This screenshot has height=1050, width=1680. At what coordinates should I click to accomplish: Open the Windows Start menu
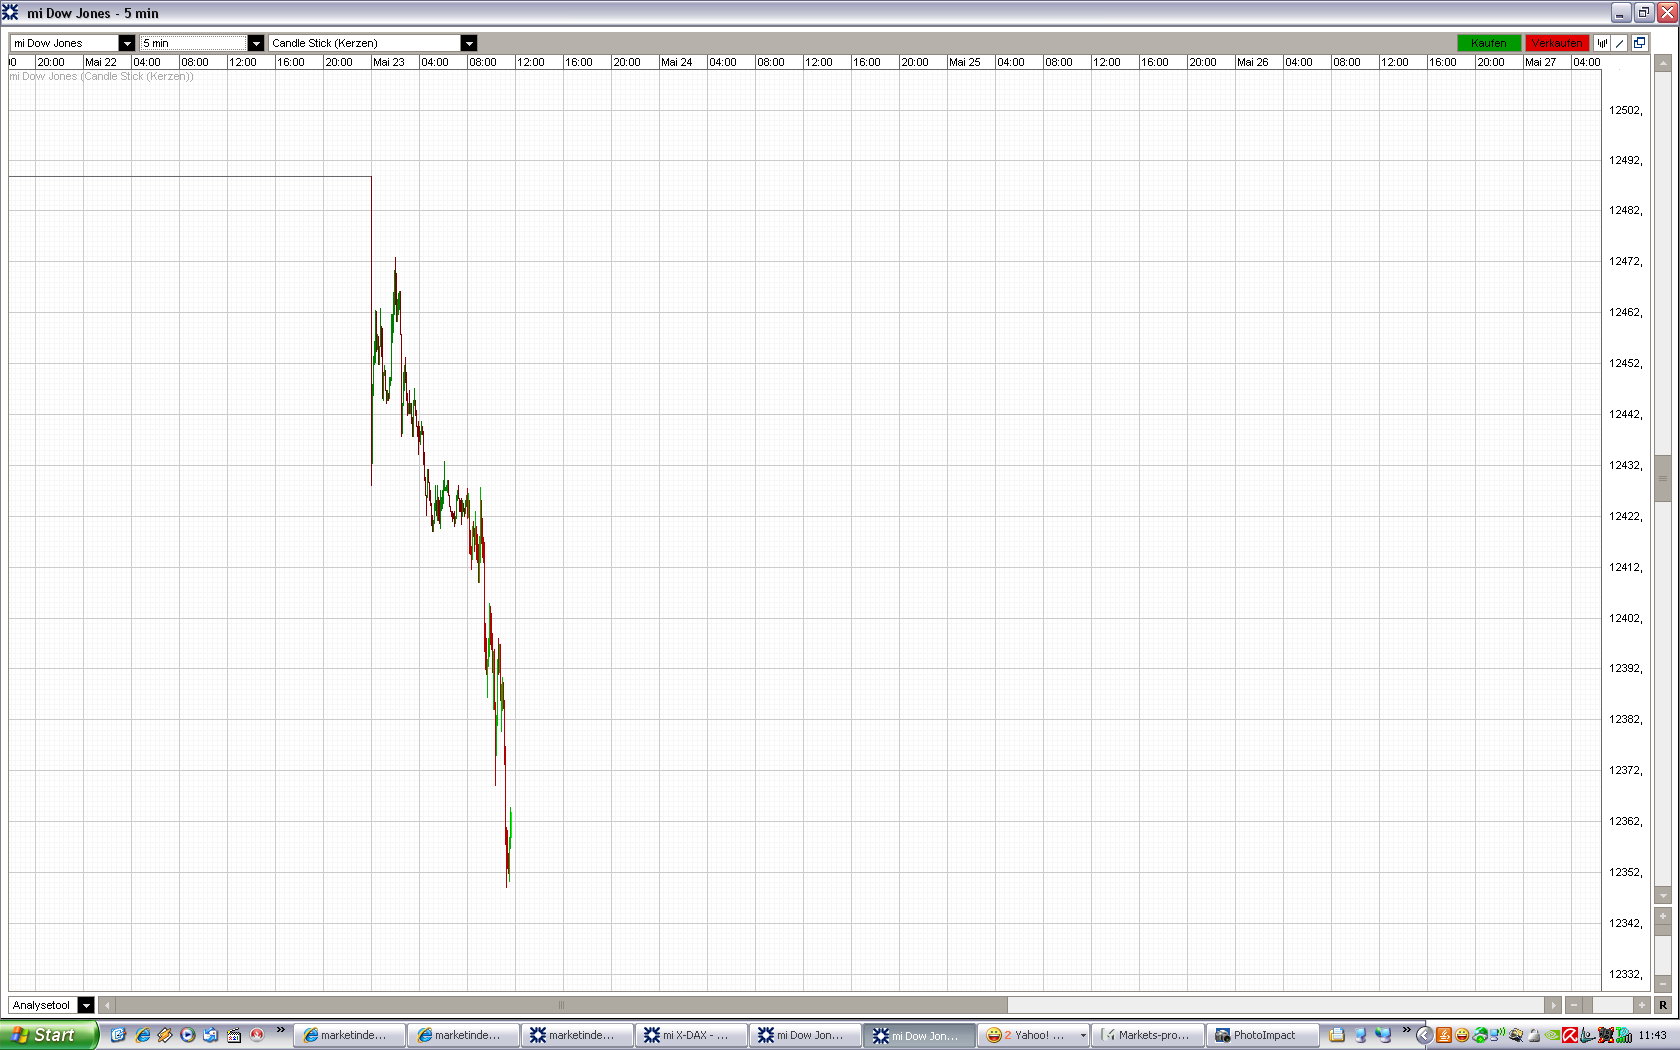tap(48, 1035)
